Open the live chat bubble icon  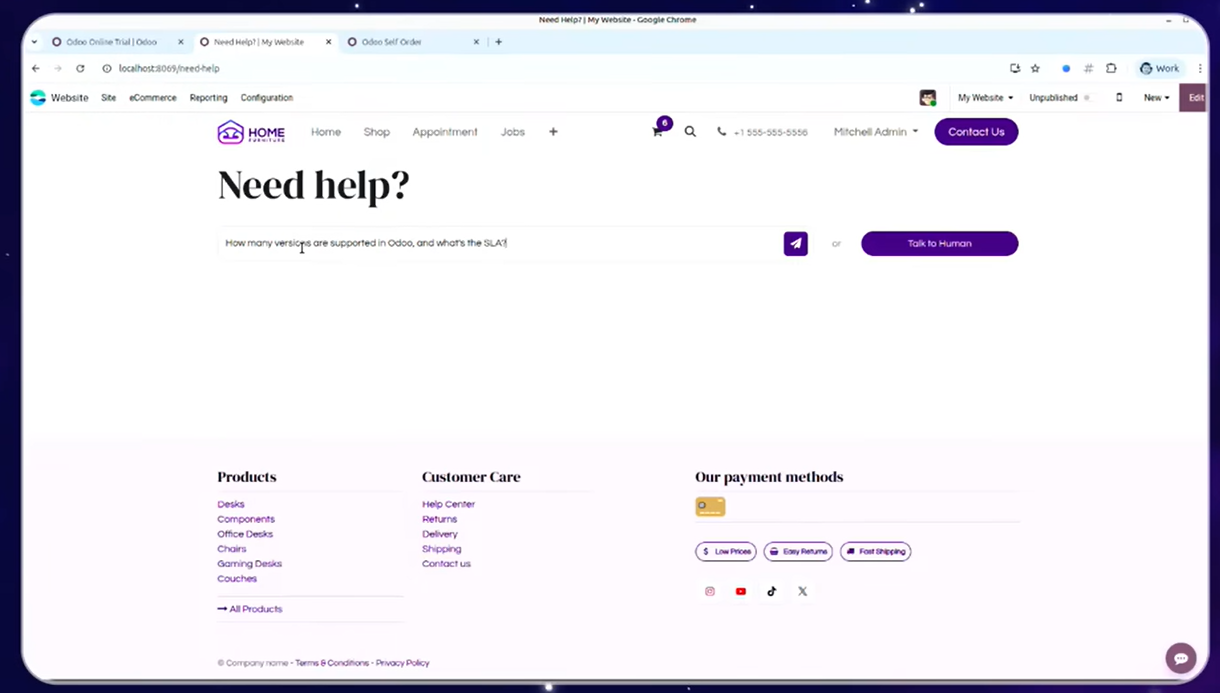pos(1180,657)
